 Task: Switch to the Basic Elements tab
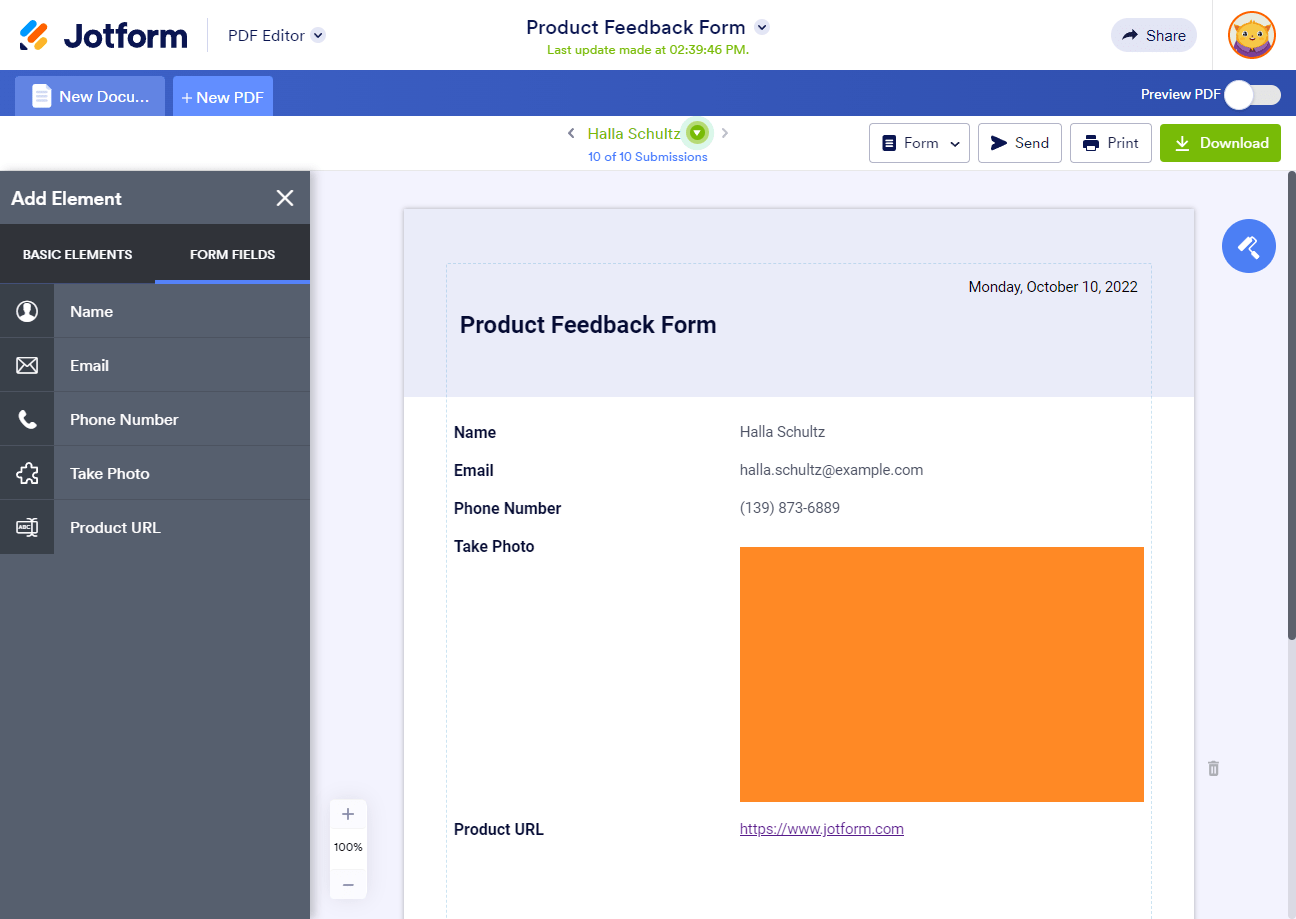click(78, 255)
